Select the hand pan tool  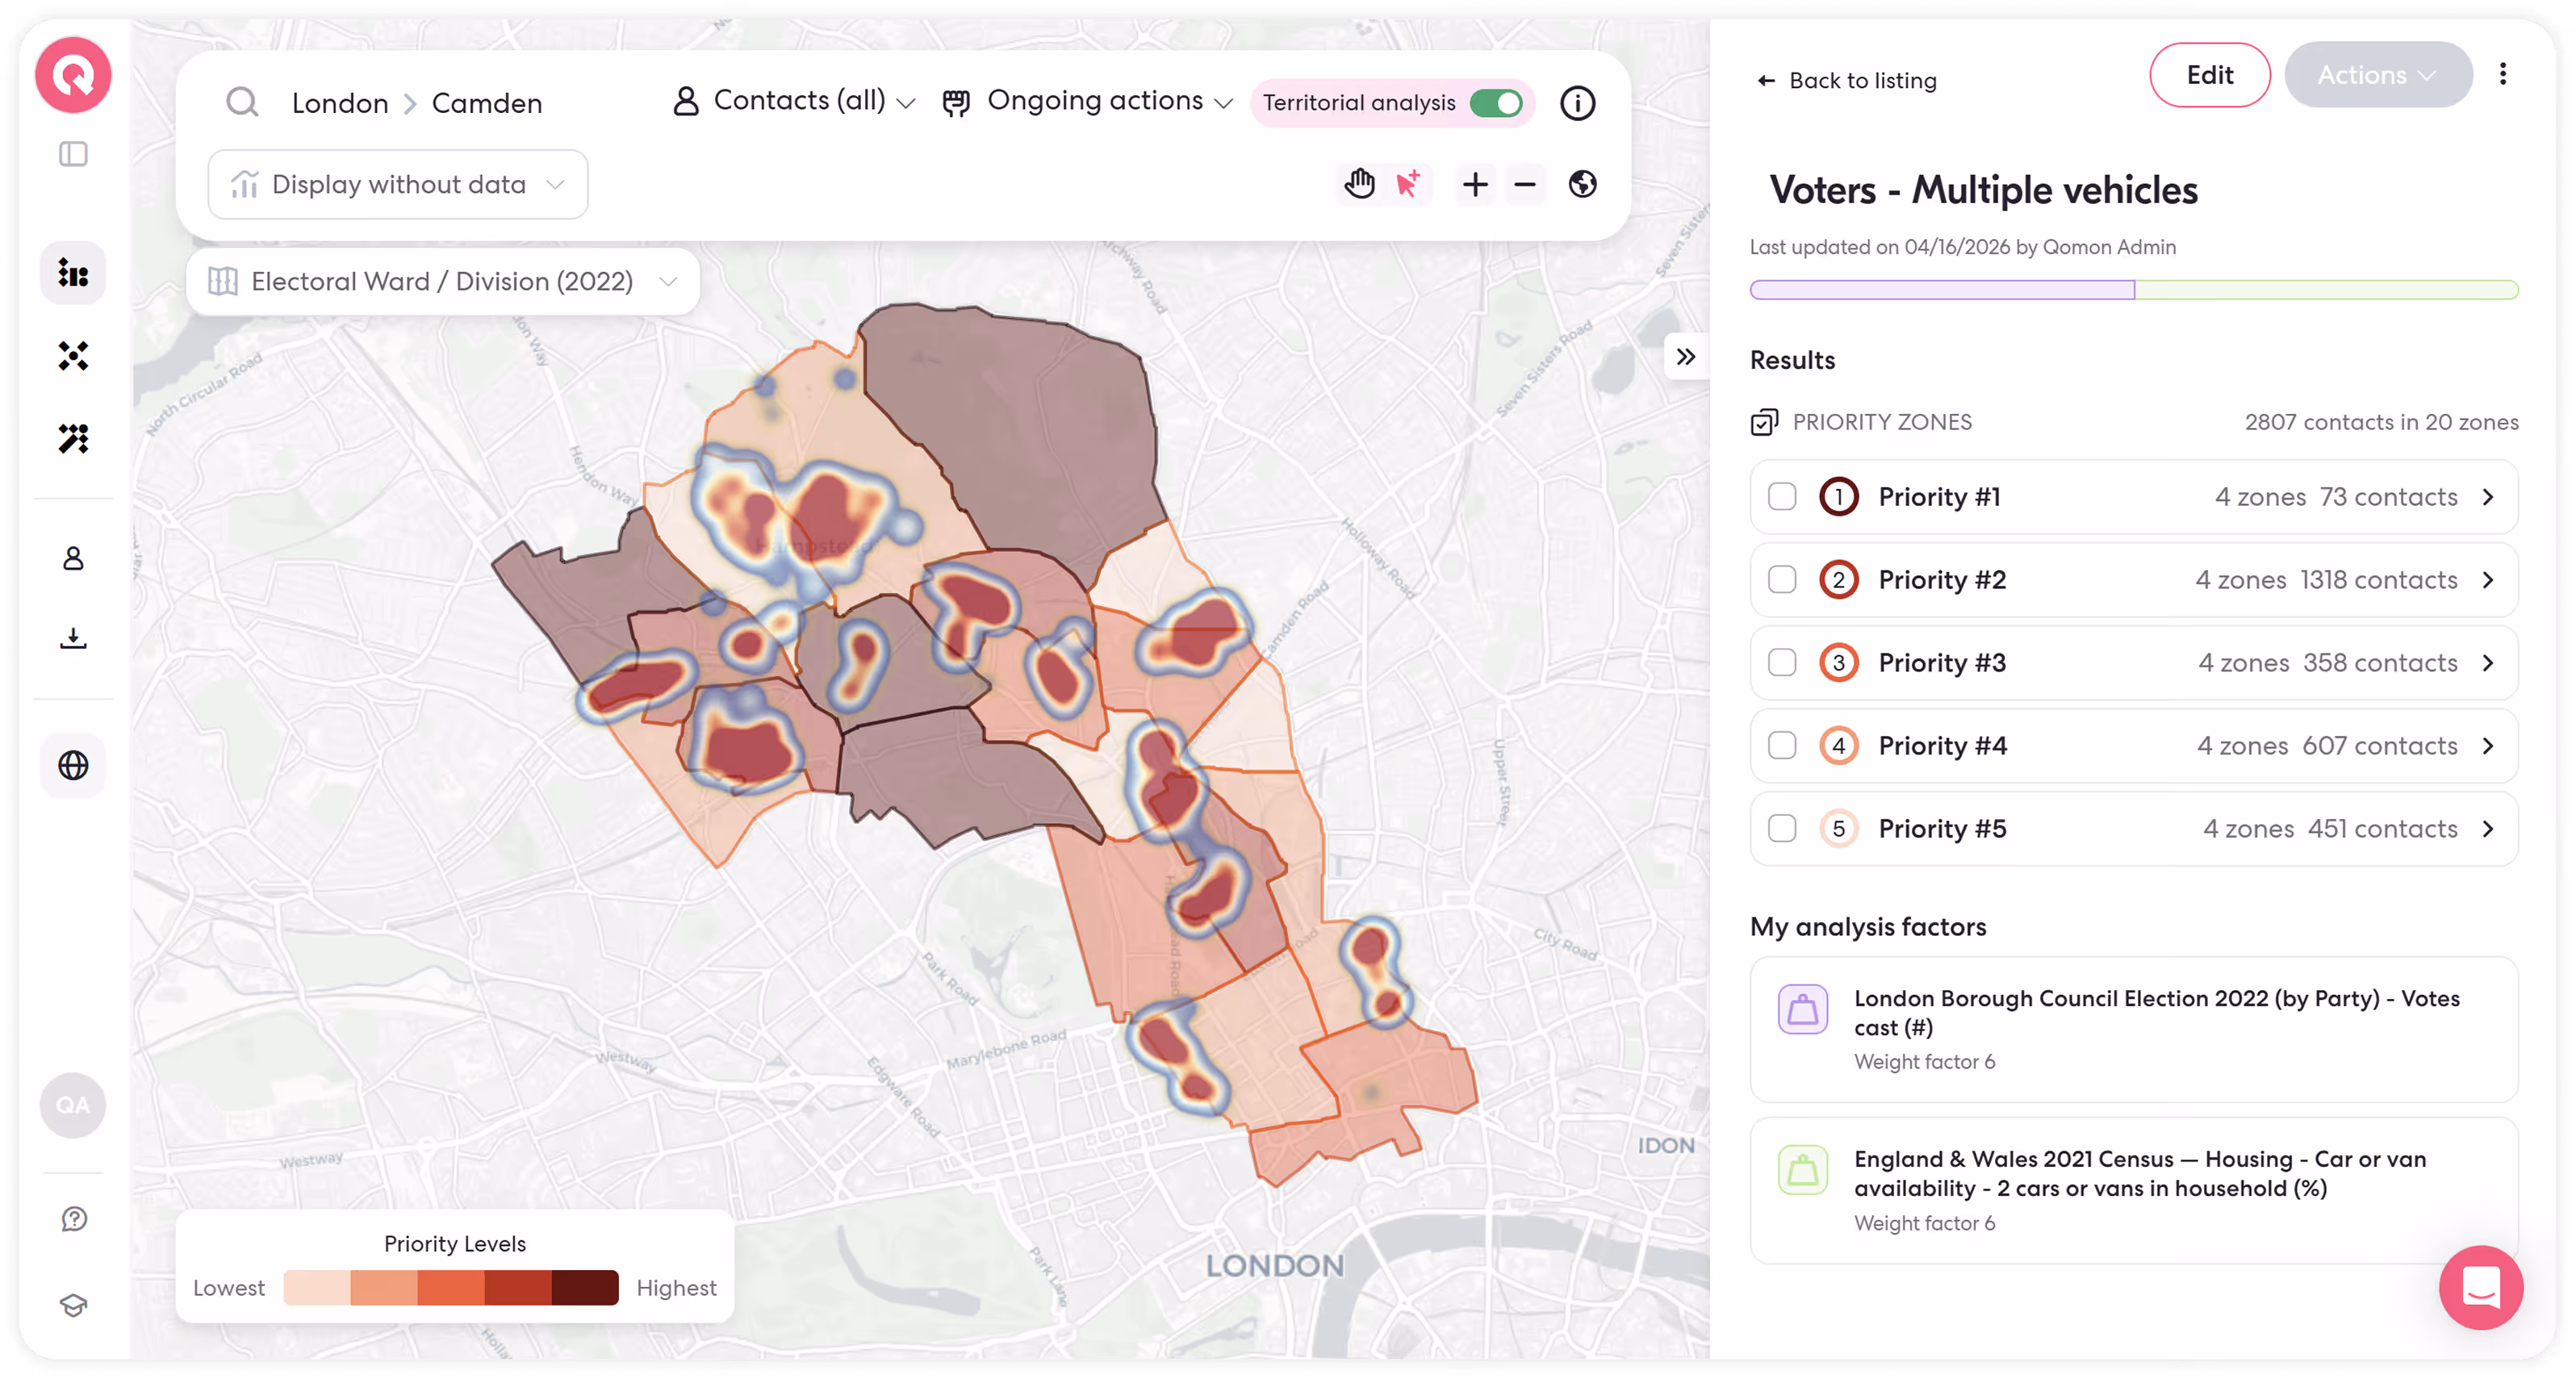click(1359, 184)
